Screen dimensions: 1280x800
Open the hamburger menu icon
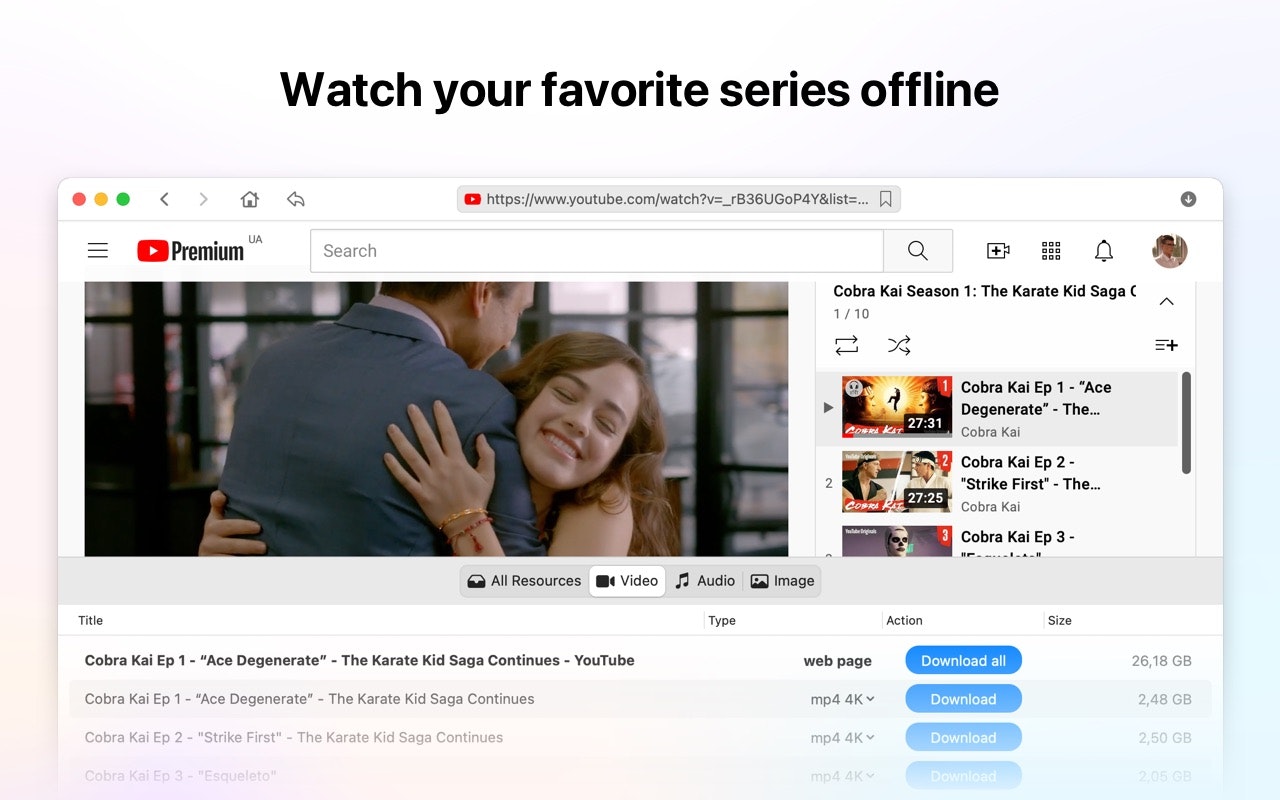[x=97, y=250]
